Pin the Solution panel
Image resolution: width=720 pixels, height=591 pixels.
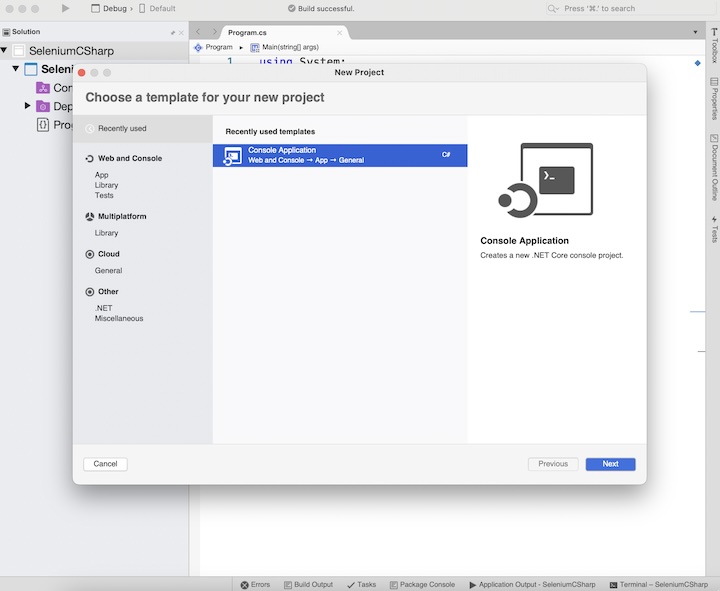click(173, 33)
